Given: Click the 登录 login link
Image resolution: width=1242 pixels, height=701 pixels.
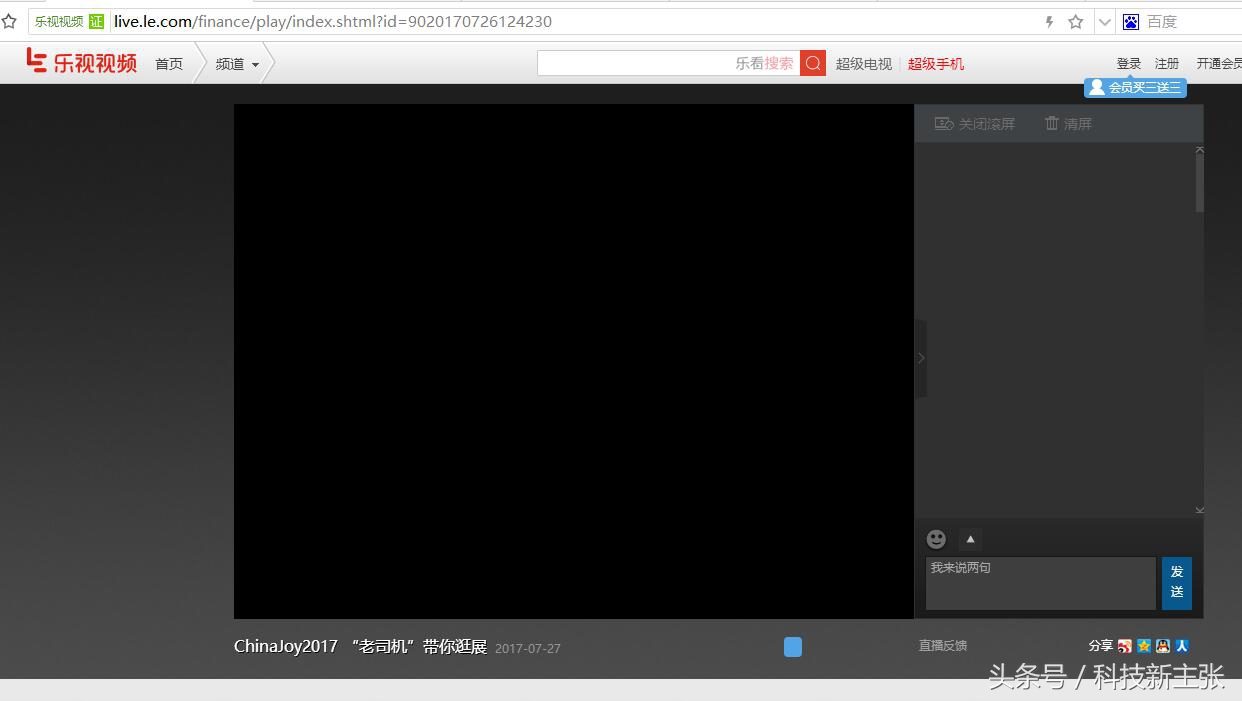Looking at the screenshot, I should (1128, 62).
